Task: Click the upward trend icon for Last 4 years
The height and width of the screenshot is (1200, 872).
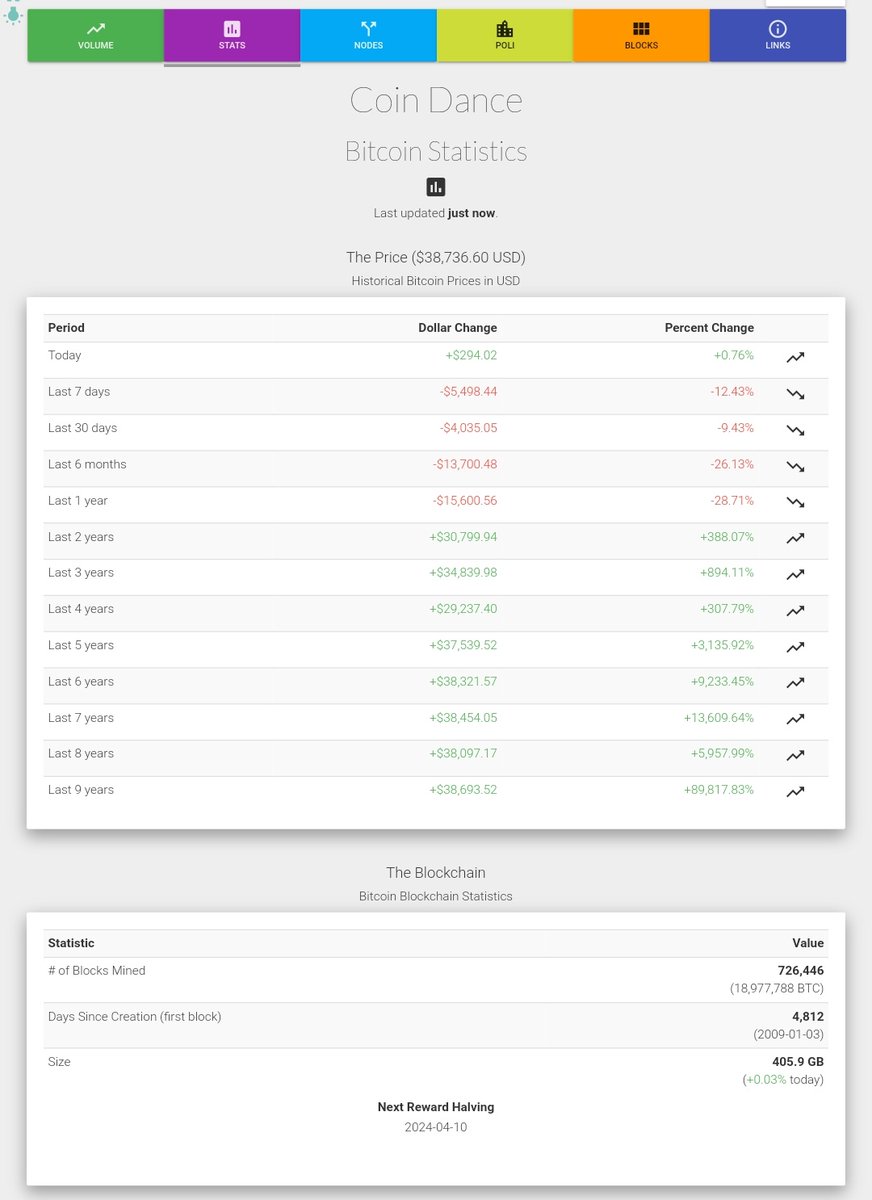Action: pyautogui.click(x=795, y=611)
